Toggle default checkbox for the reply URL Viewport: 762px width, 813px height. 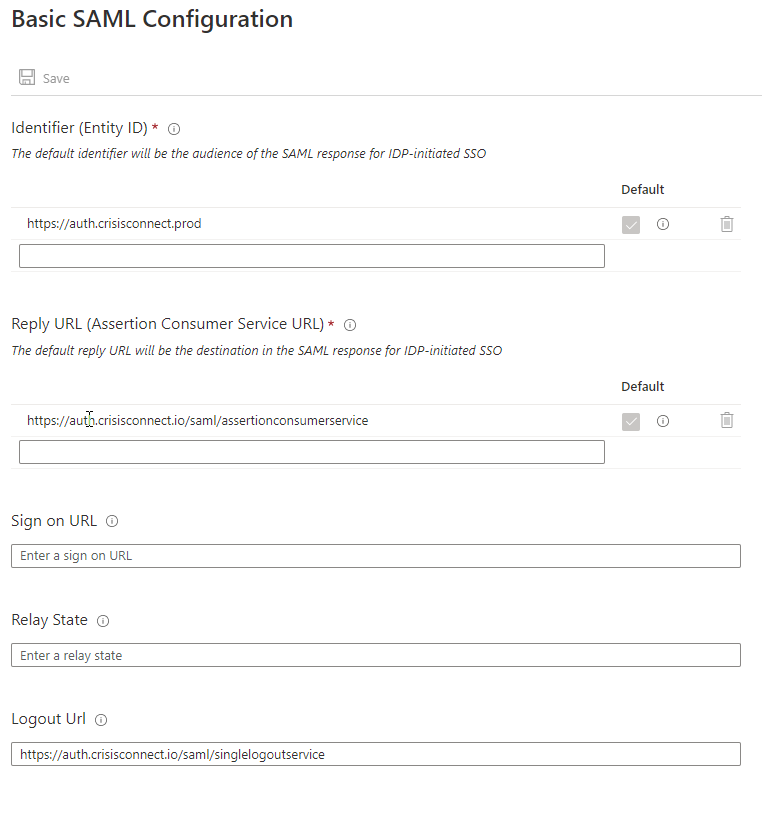tap(631, 422)
